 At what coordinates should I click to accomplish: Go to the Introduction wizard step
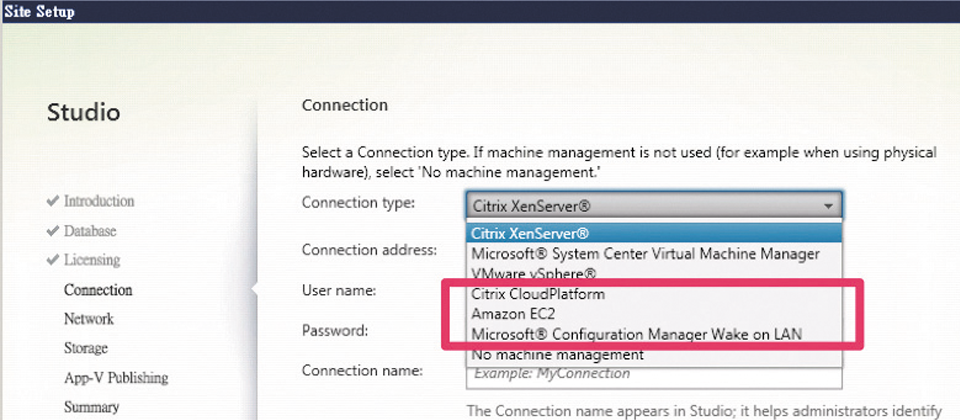click(99, 201)
